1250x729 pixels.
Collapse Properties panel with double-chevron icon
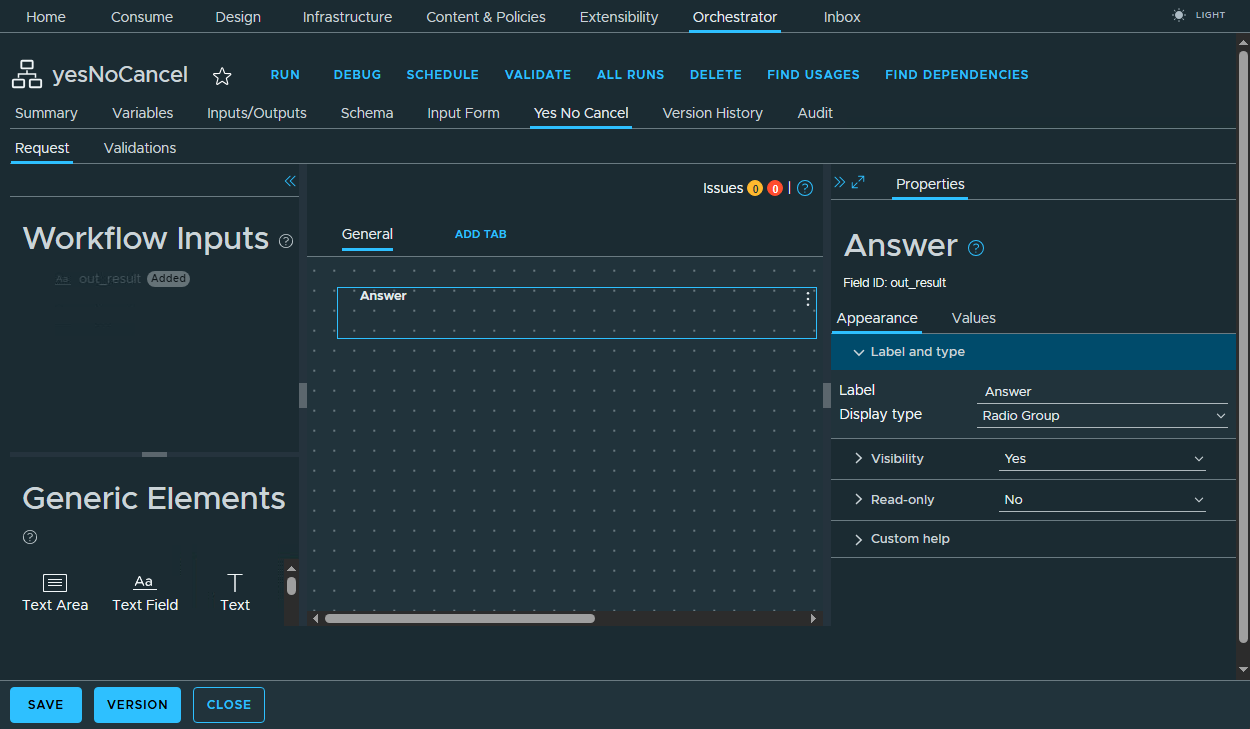(x=840, y=182)
